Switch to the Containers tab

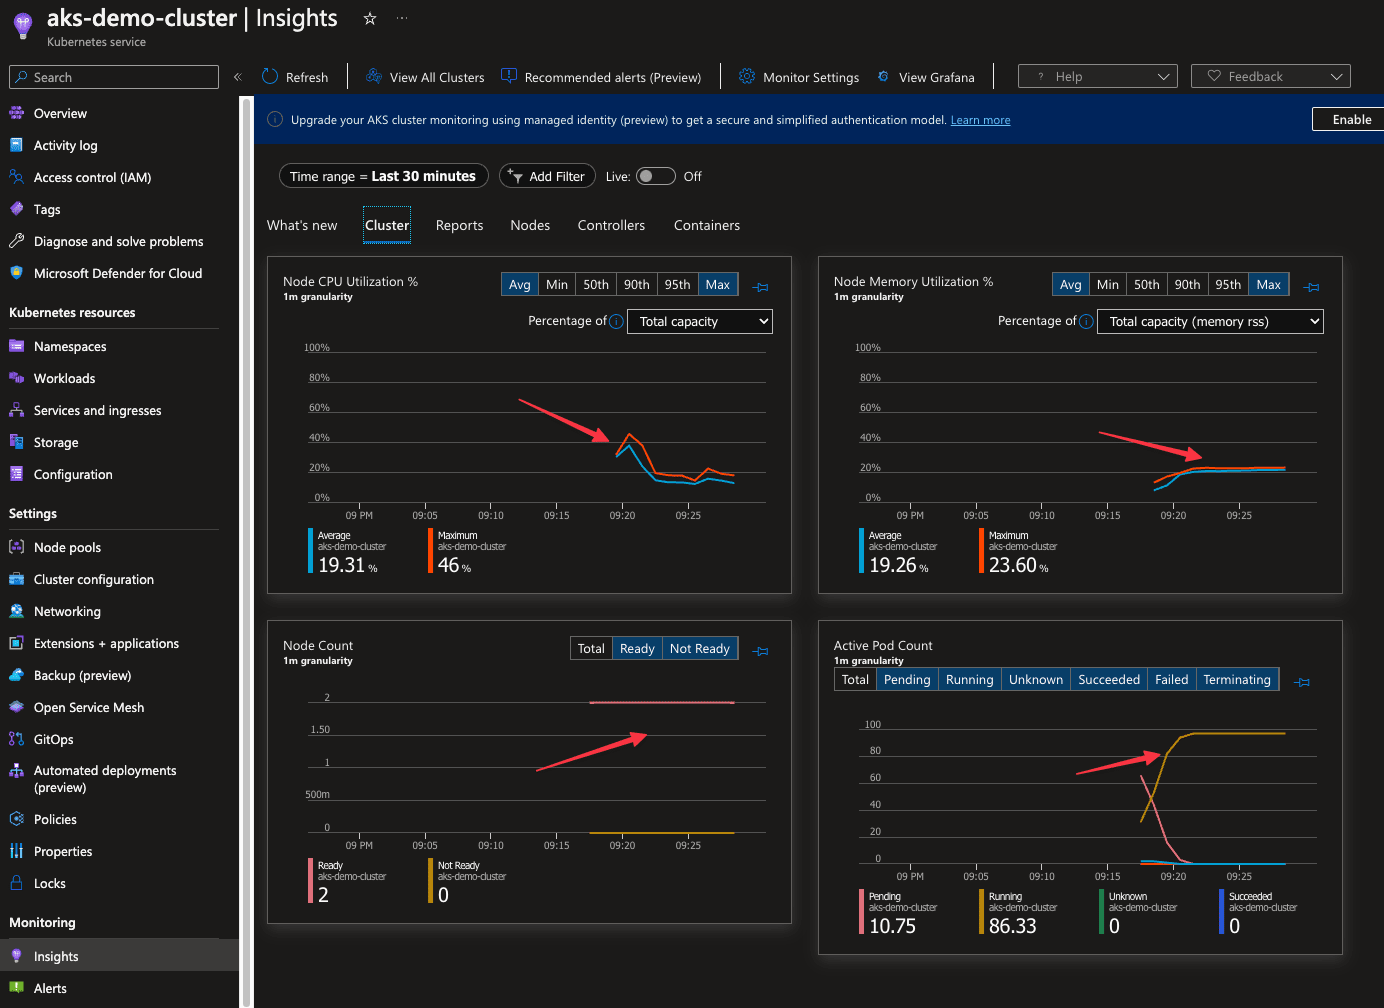tap(706, 225)
